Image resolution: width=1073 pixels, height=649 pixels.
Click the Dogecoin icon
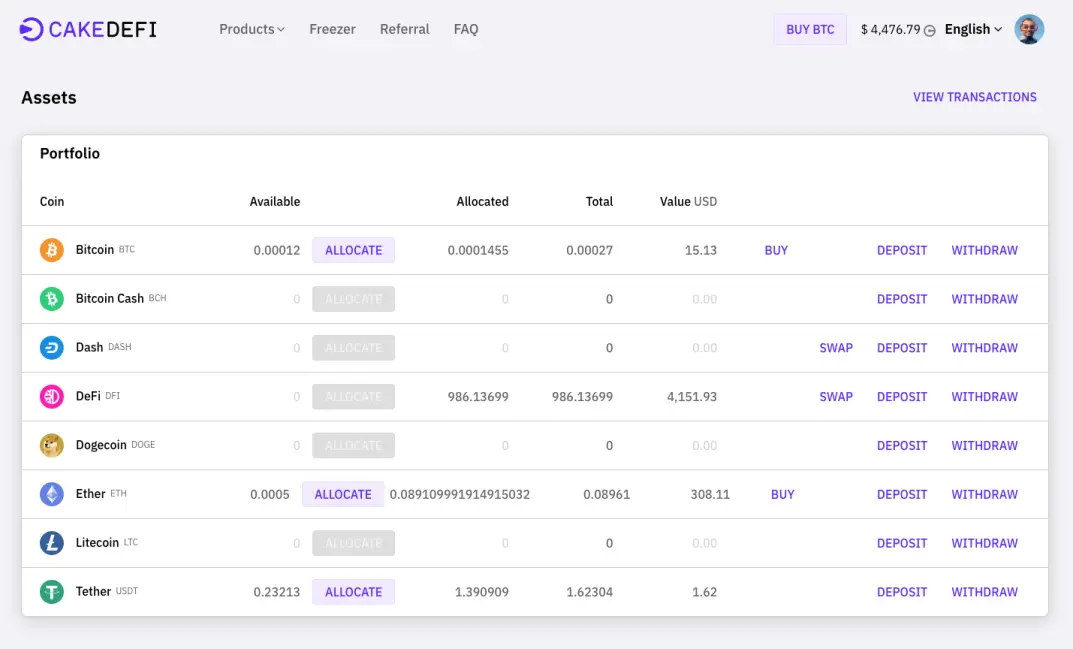[x=51, y=445]
